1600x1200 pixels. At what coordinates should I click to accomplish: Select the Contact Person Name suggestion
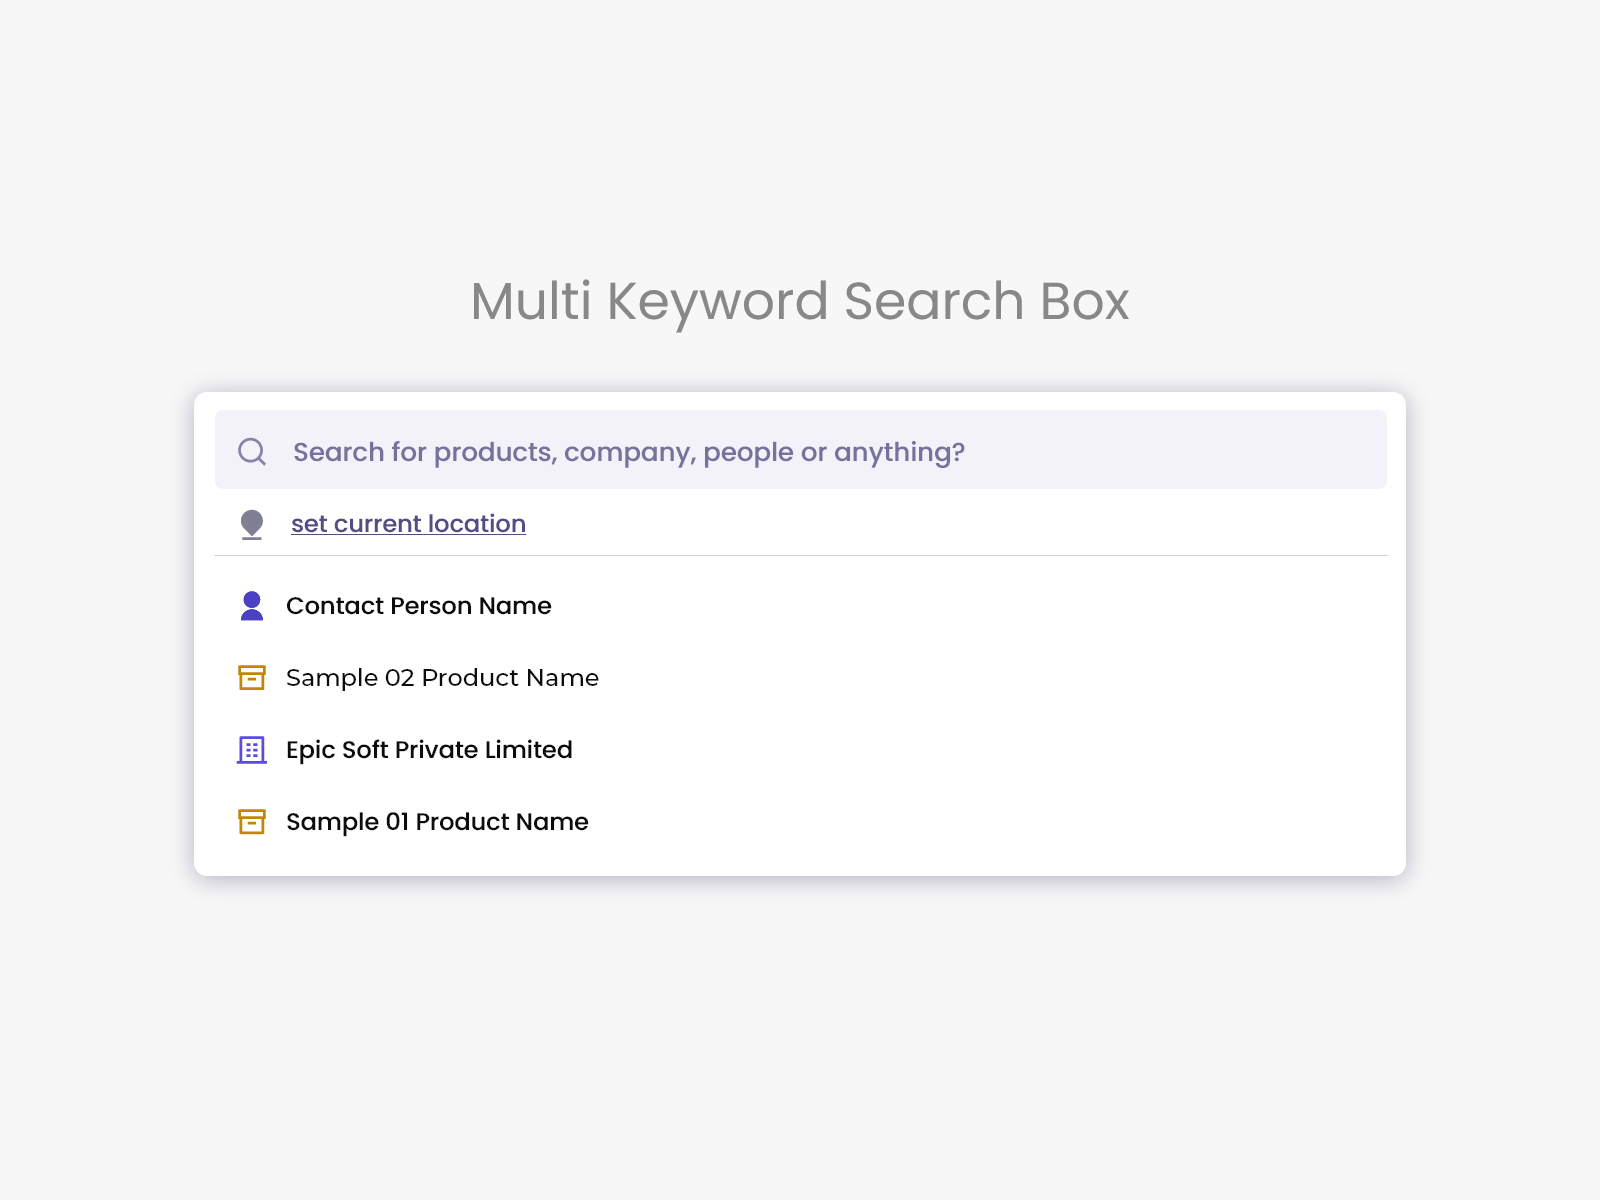418,605
